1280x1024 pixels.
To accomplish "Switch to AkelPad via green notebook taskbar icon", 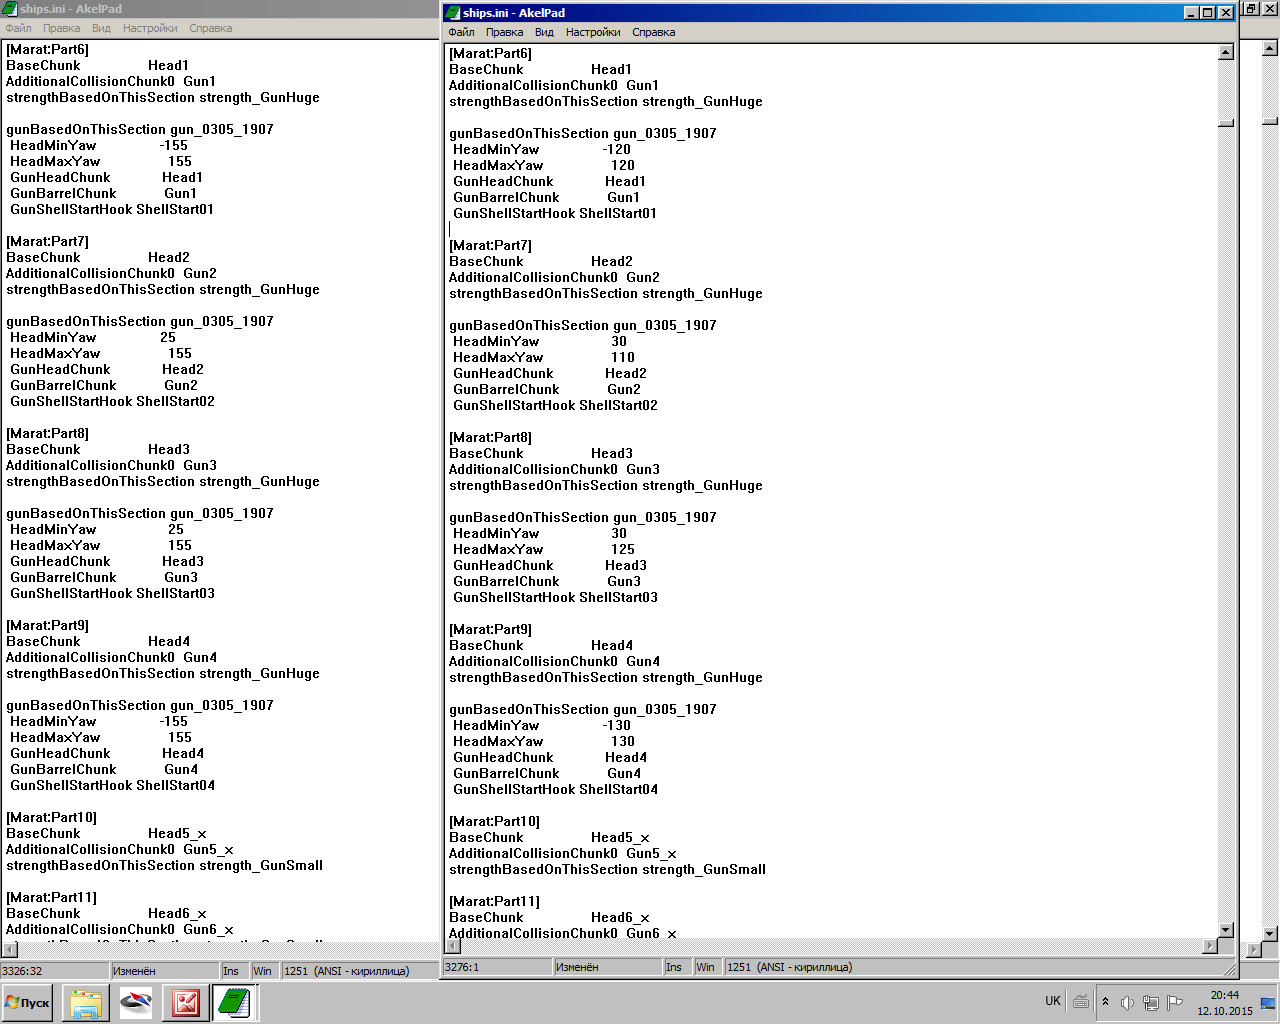I will pos(235,1002).
